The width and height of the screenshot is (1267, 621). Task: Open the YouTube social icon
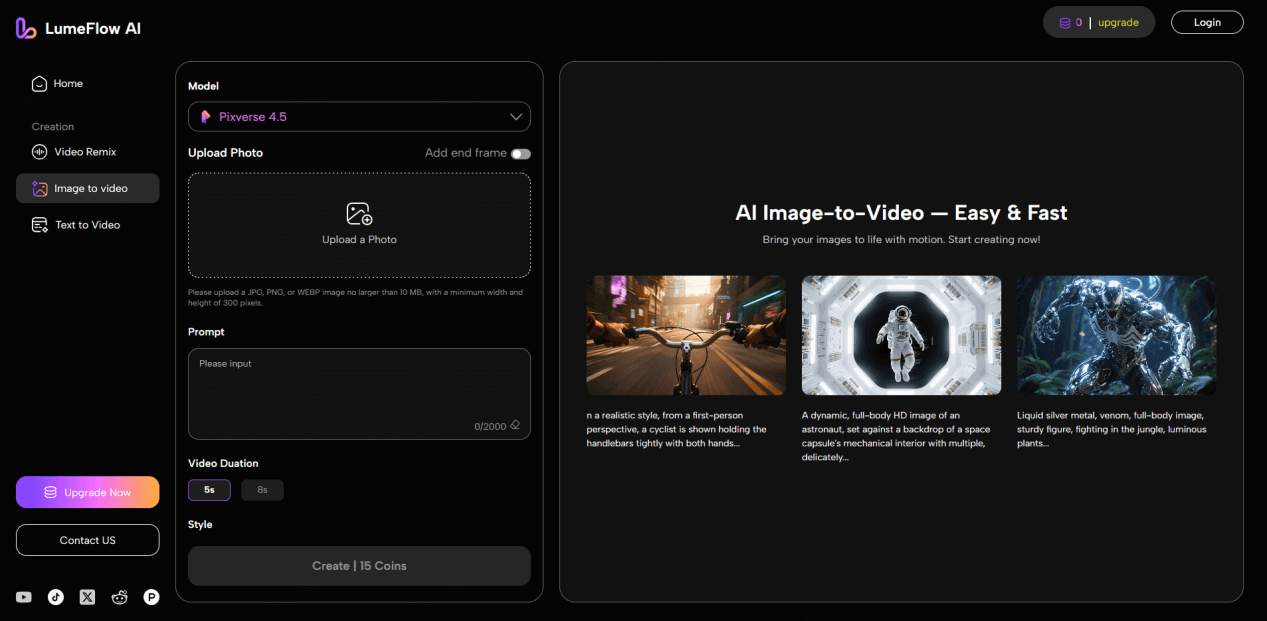coord(24,597)
